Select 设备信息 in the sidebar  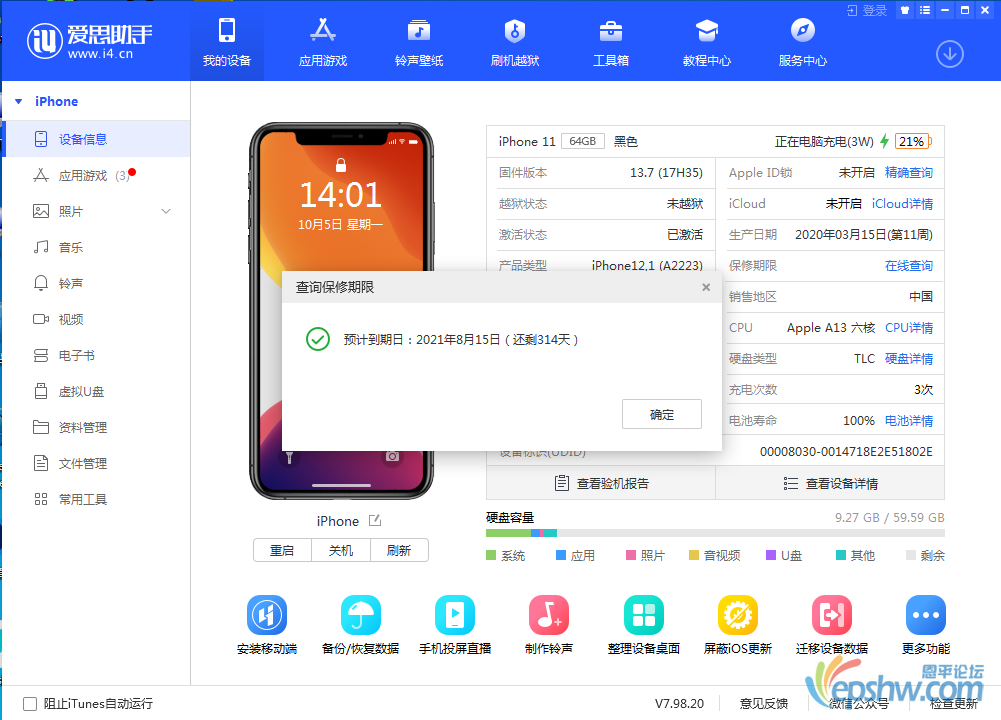(98, 139)
